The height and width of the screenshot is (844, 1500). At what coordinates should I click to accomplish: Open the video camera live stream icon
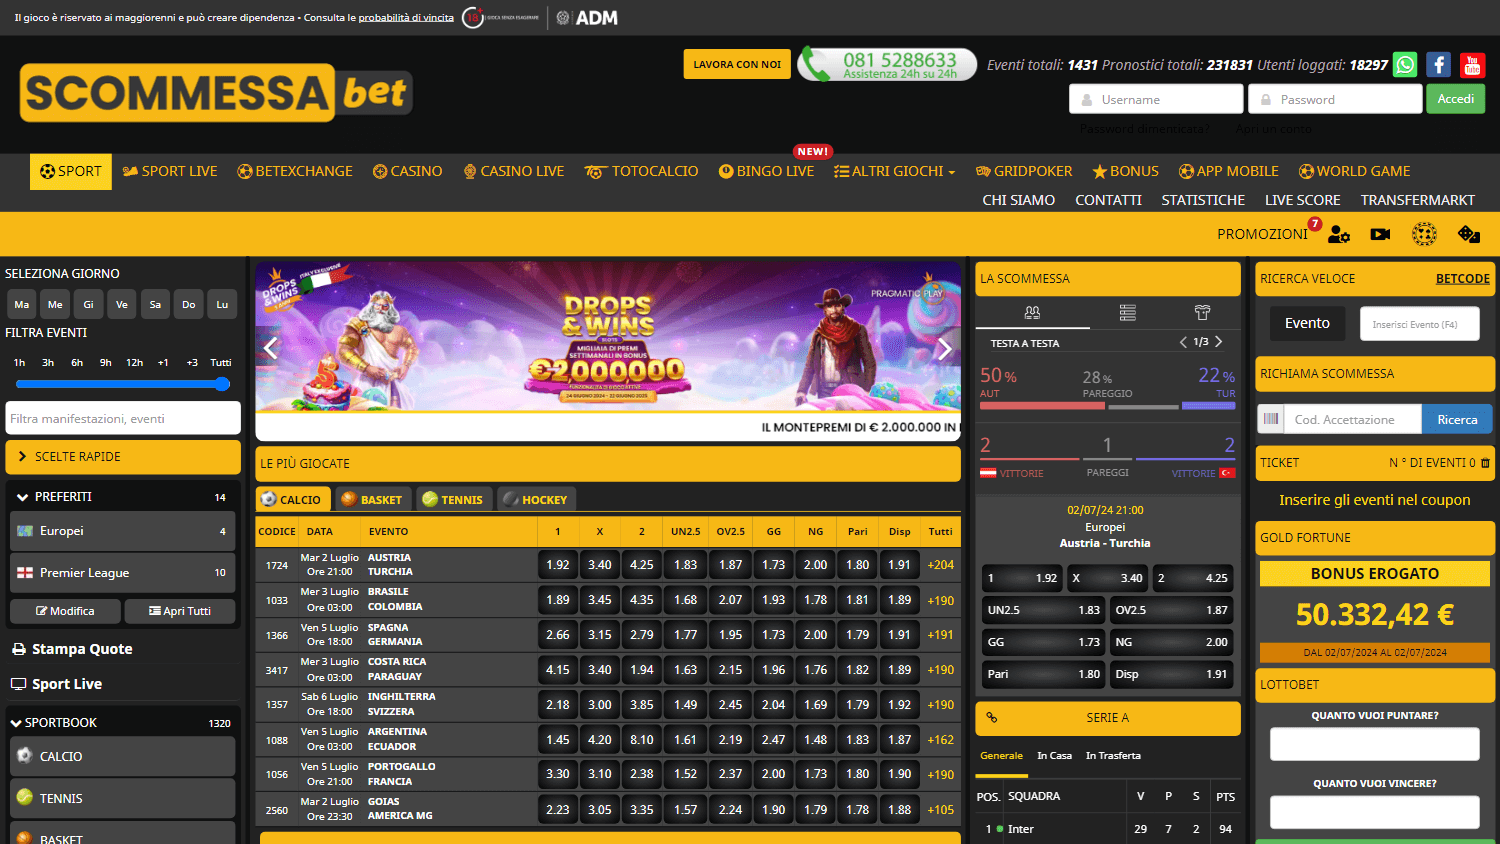coord(1381,234)
